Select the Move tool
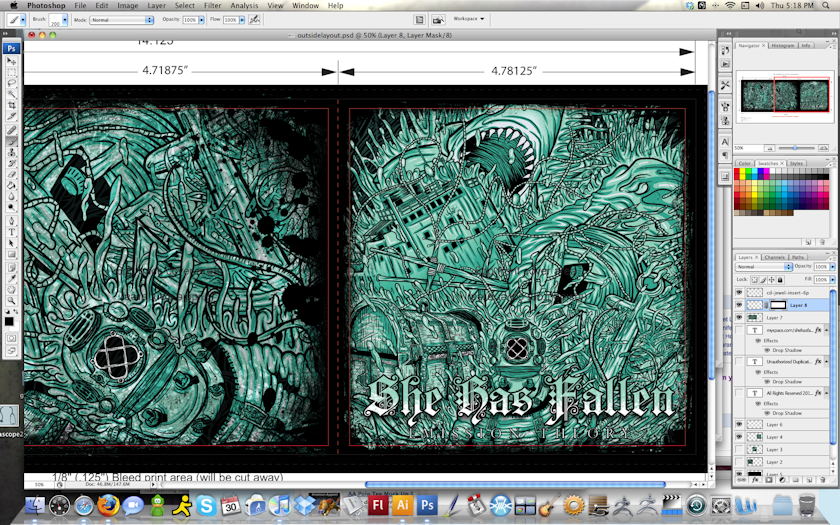This screenshot has height=525, width=840. coord(12,62)
